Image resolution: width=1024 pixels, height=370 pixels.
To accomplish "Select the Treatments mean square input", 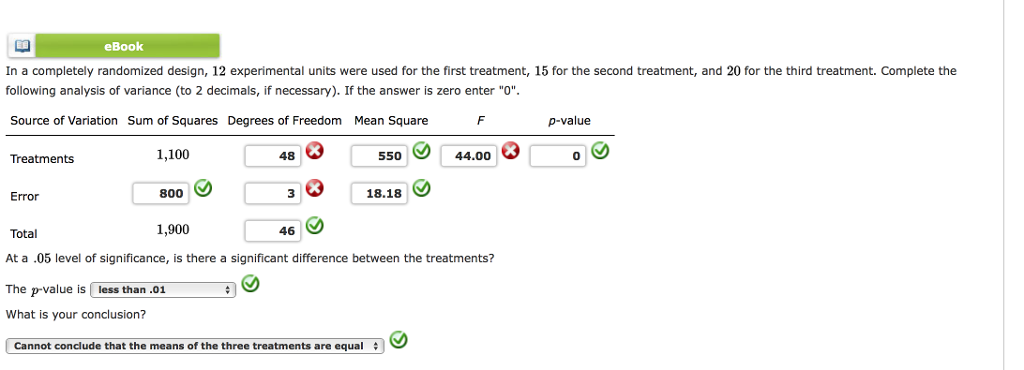I will (x=379, y=156).
